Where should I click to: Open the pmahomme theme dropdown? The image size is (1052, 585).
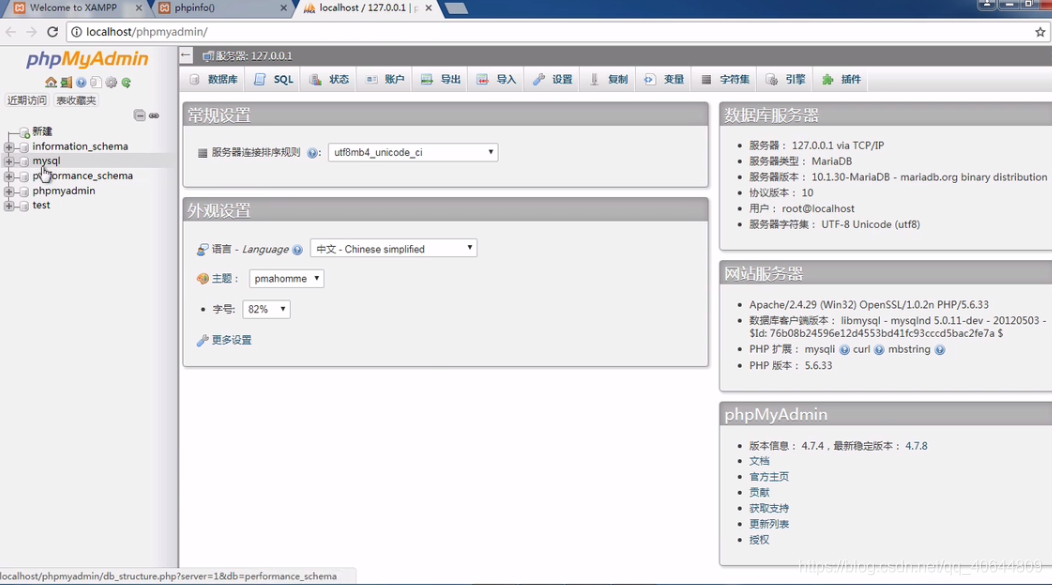pos(286,278)
